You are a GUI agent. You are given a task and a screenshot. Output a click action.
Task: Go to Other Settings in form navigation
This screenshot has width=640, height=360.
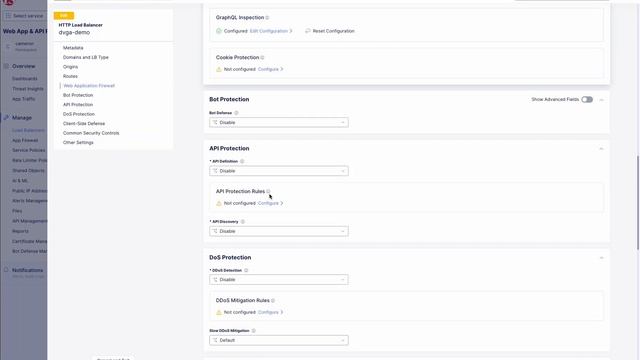(x=78, y=143)
